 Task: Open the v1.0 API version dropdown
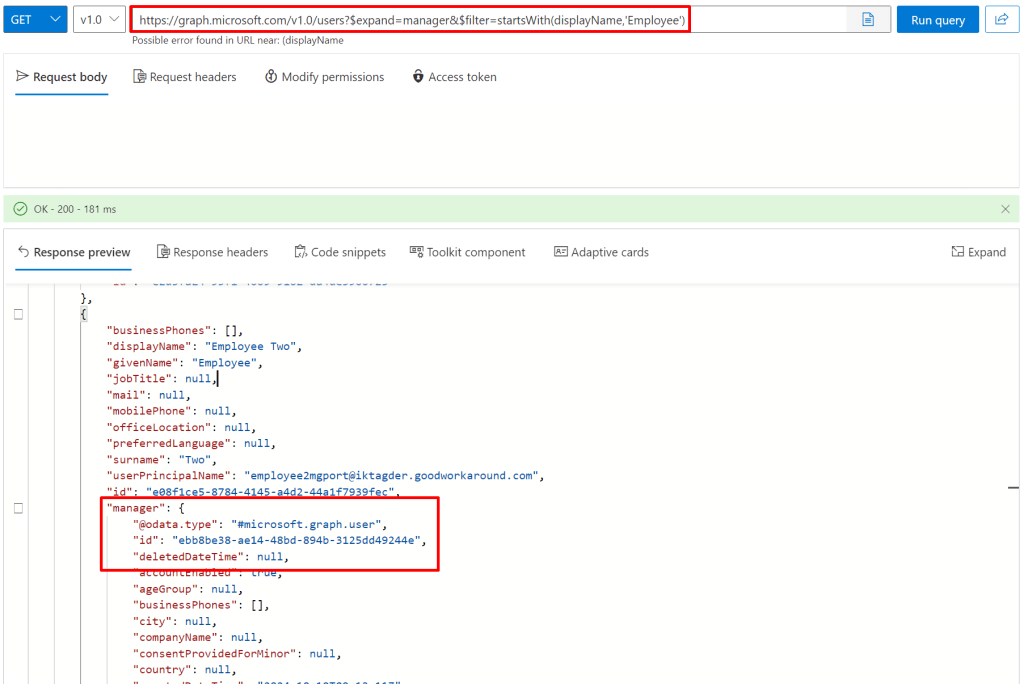tap(100, 20)
